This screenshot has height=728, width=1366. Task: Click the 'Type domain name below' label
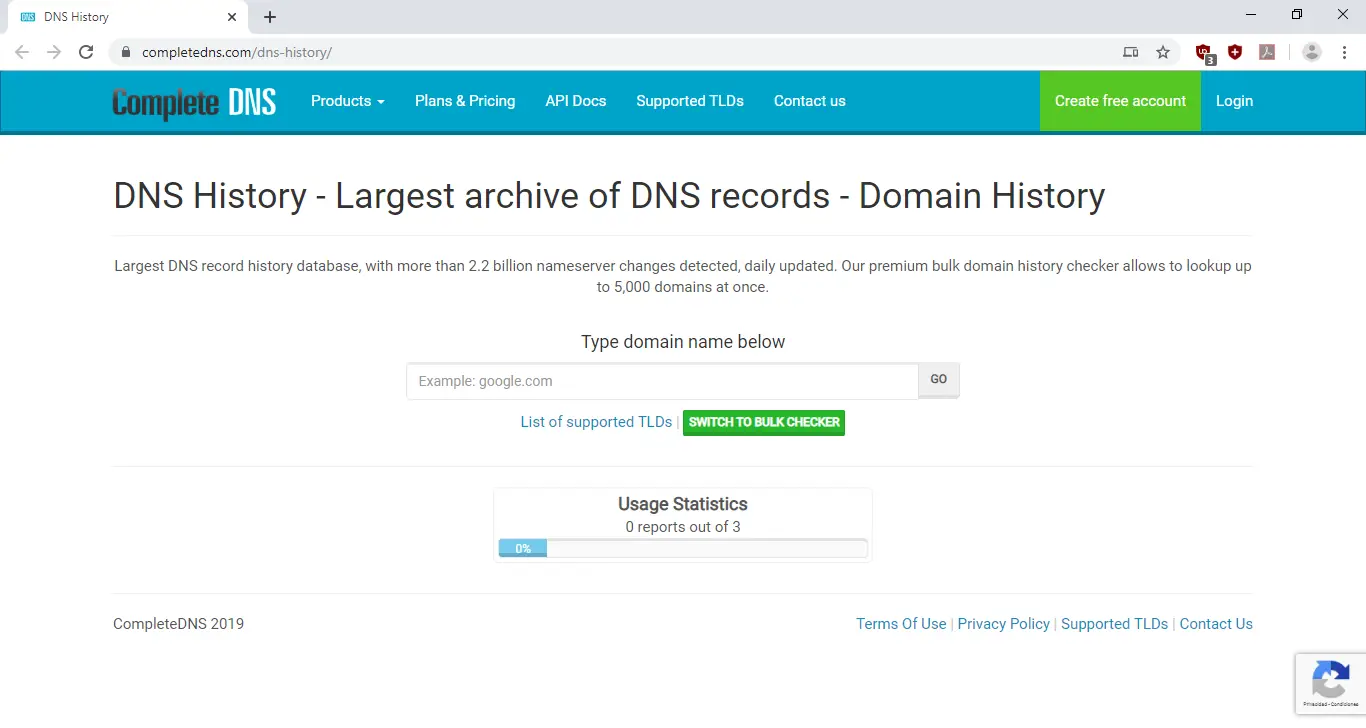(683, 342)
